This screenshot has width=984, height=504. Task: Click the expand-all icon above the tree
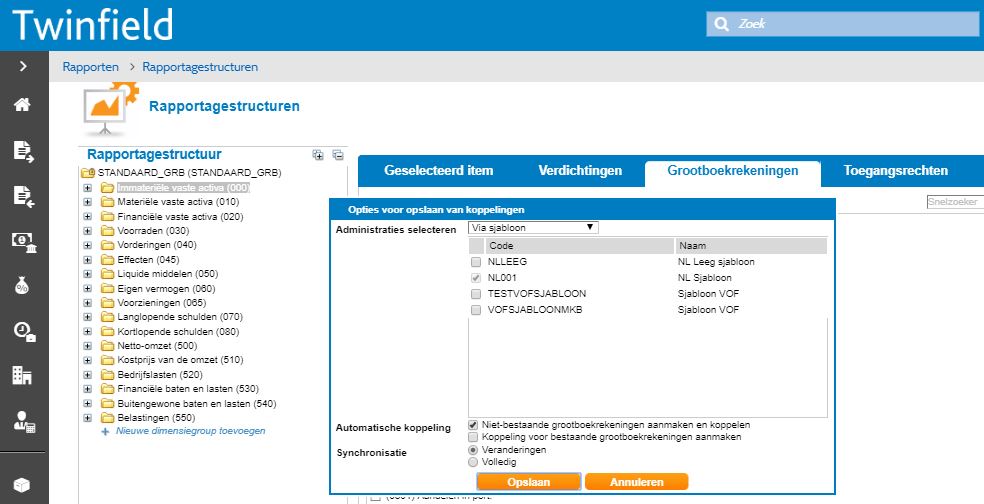318,155
